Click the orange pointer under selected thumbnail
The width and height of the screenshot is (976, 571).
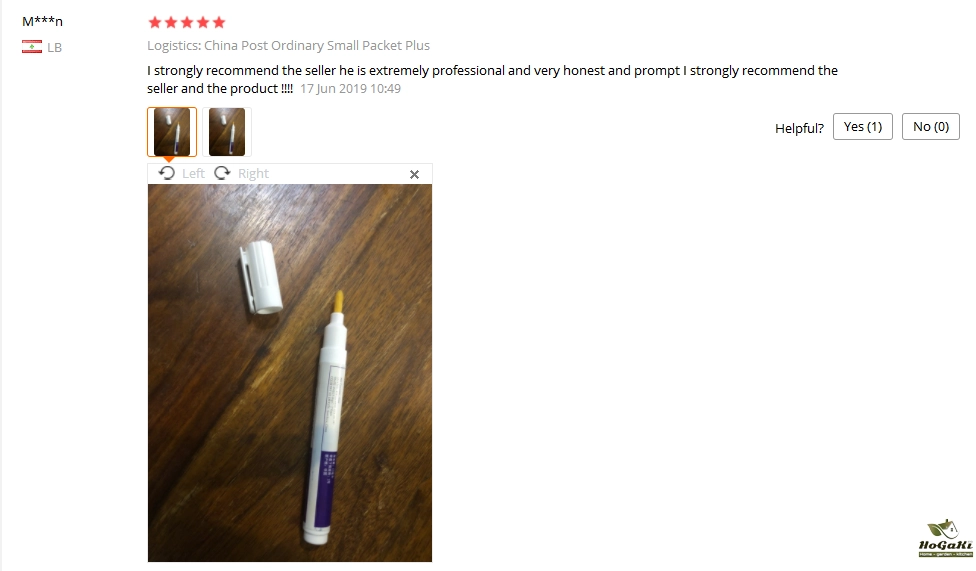click(x=169, y=159)
